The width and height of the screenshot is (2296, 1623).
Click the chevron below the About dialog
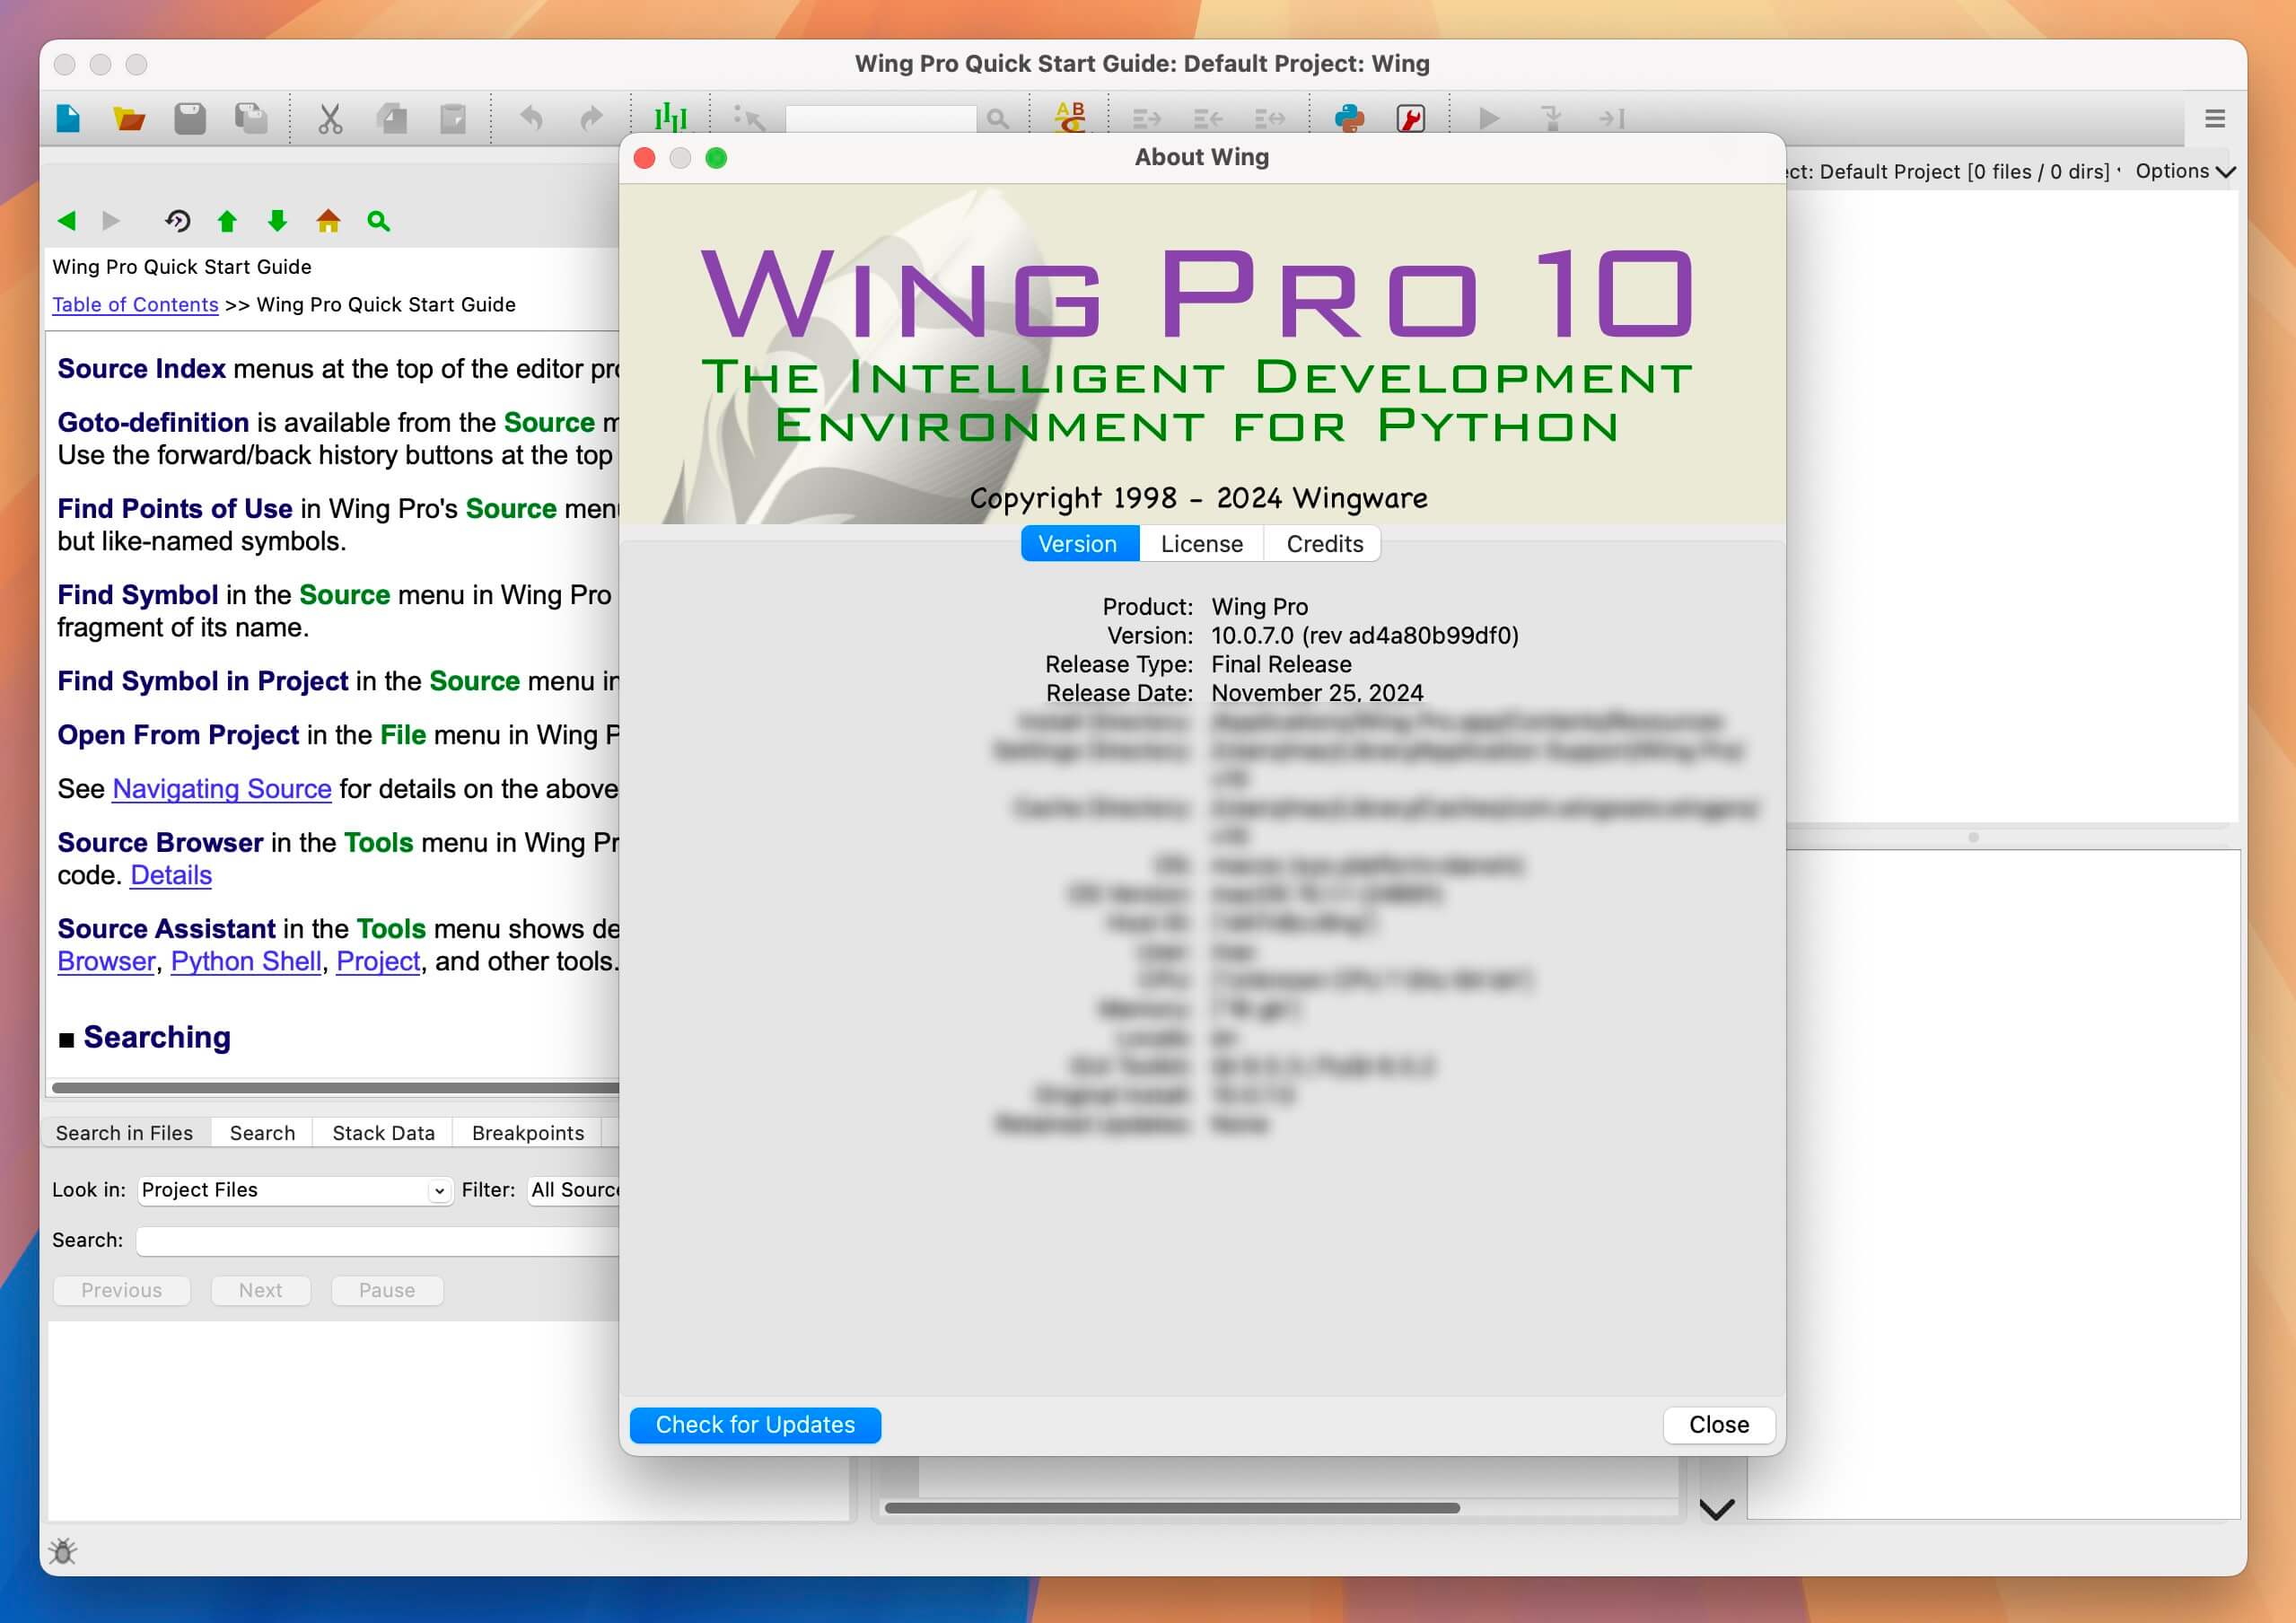(1717, 1509)
